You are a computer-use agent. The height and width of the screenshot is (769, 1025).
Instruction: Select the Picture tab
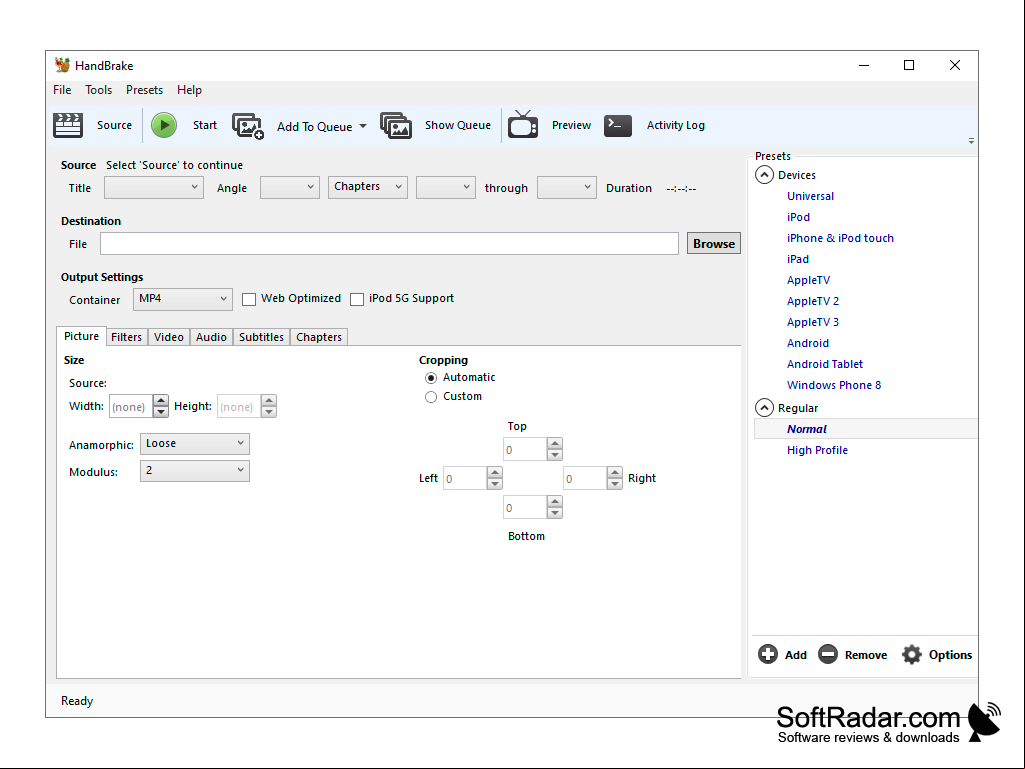(x=81, y=336)
